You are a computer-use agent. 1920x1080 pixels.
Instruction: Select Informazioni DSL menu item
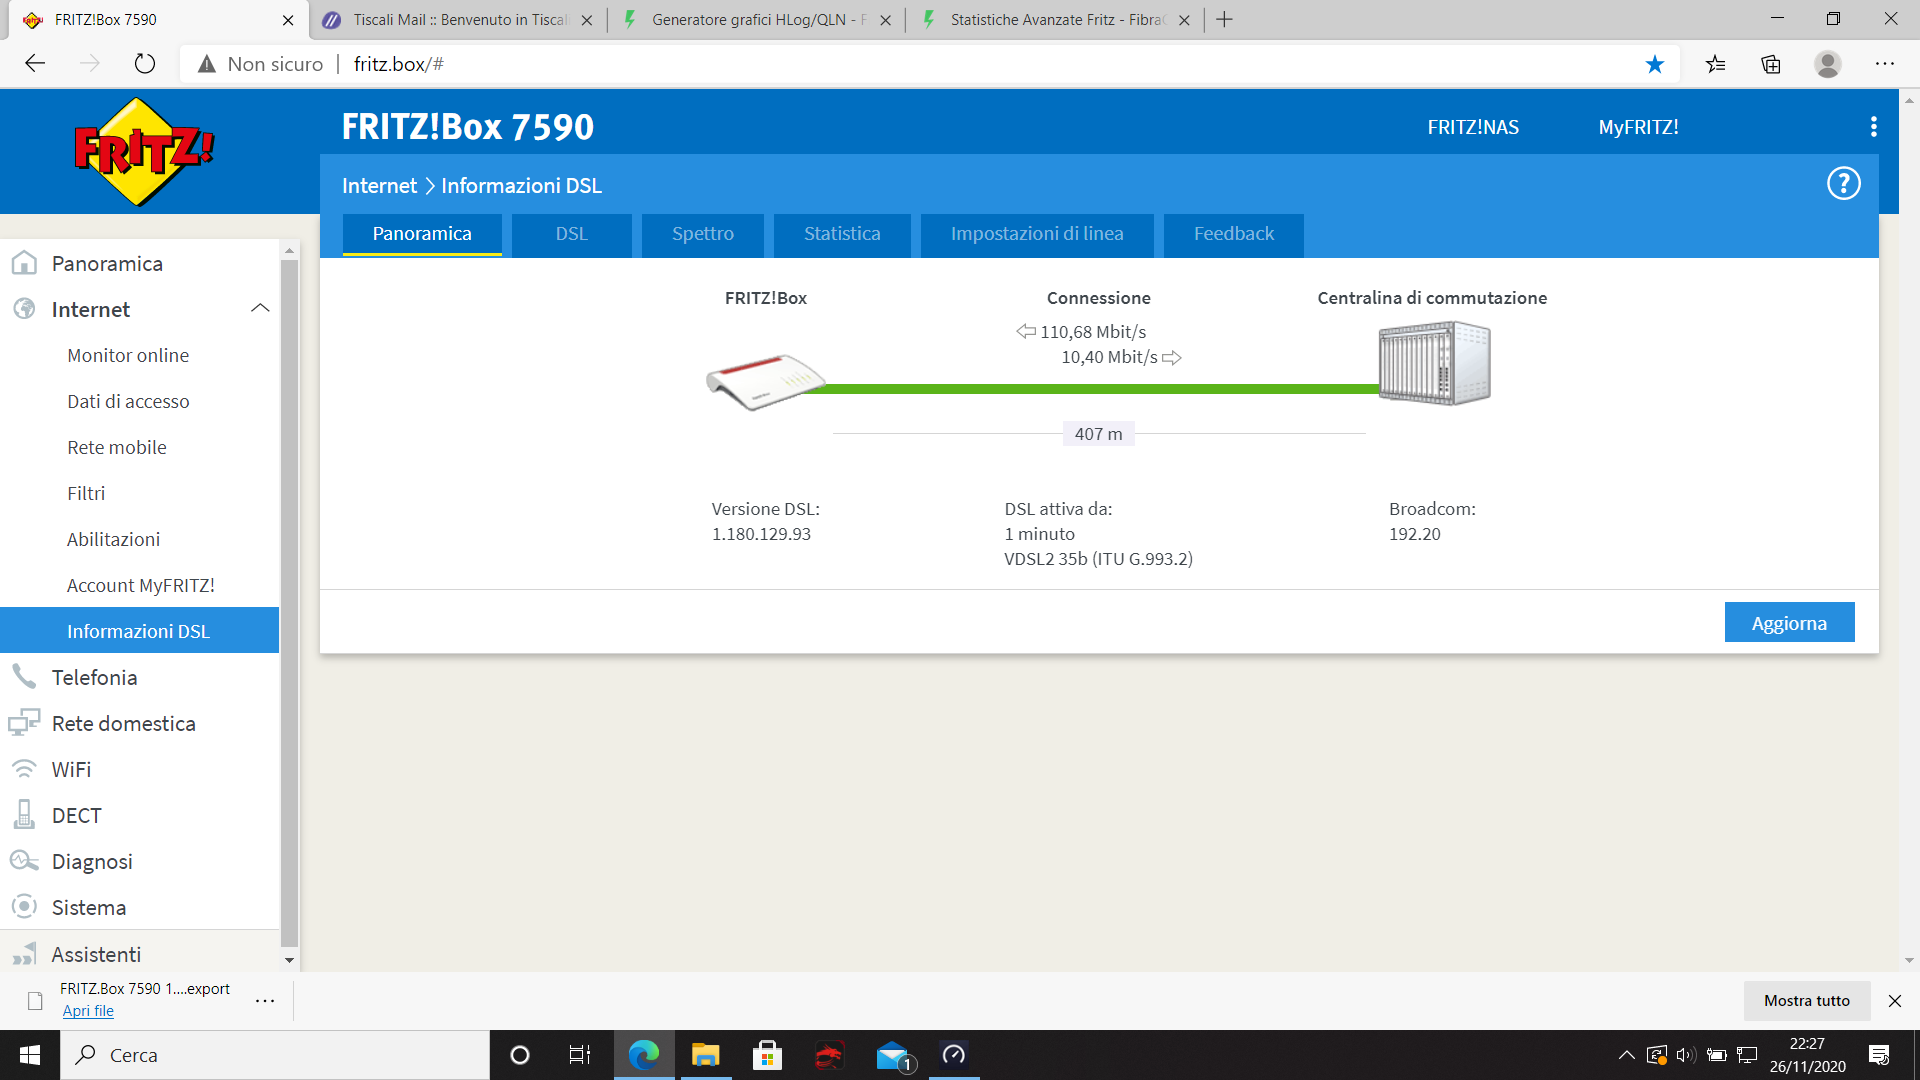coord(139,631)
